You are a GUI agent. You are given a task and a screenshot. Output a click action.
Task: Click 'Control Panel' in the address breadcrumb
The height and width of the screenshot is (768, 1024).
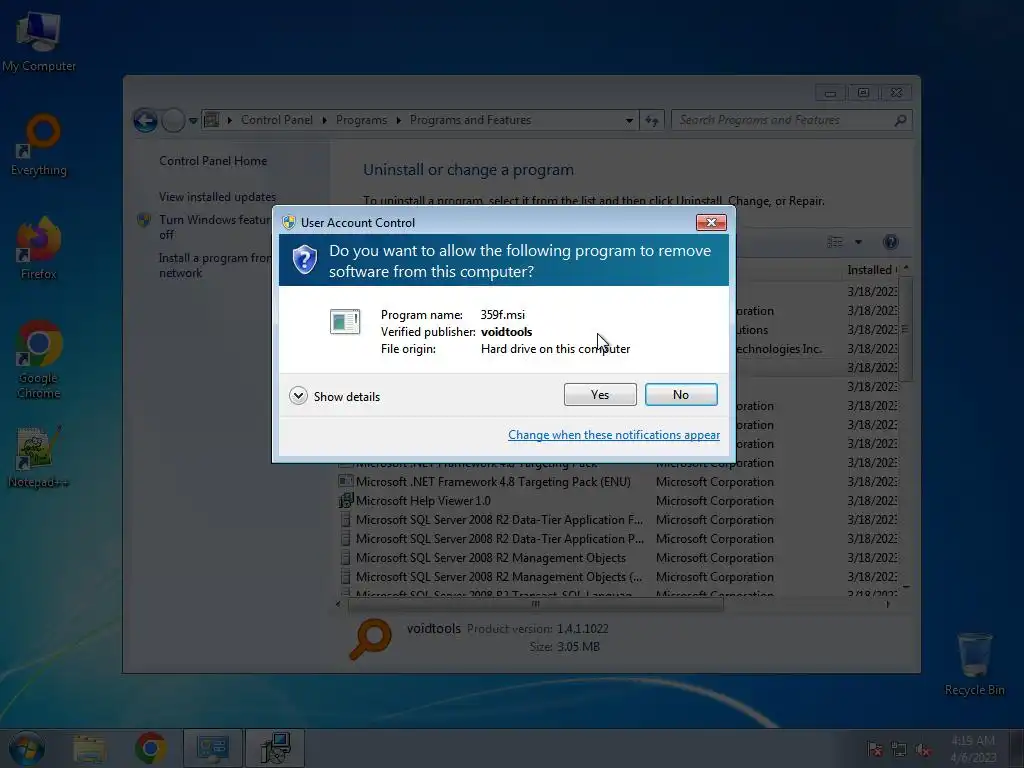(x=277, y=120)
